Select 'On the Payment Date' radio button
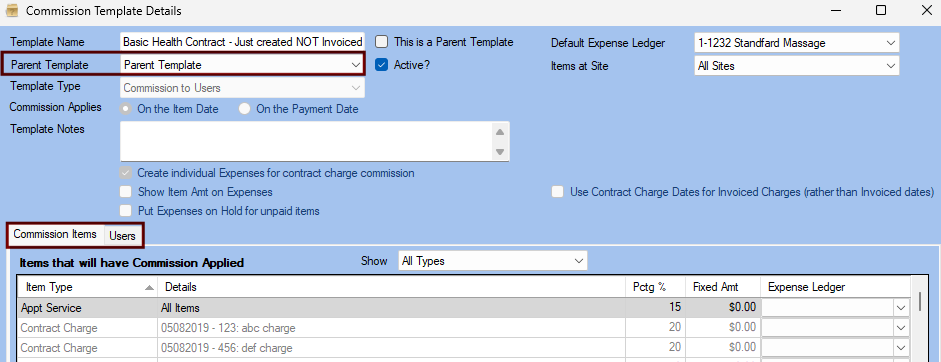Image resolution: width=941 pixels, height=362 pixels. pos(244,109)
